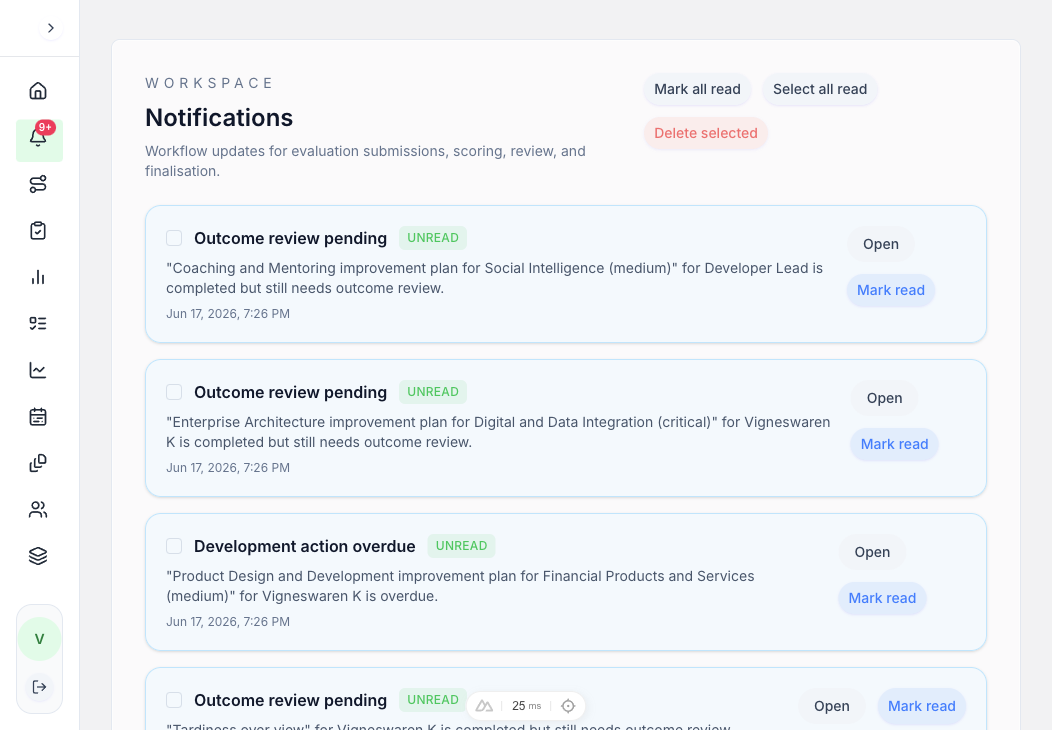Click the red Delete selected button
The image size is (1052, 730).
click(706, 133)
